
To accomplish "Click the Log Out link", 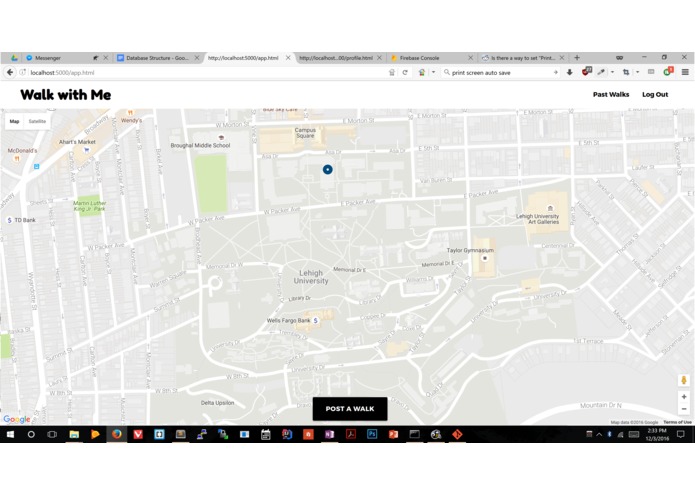I will coord(655,94).
